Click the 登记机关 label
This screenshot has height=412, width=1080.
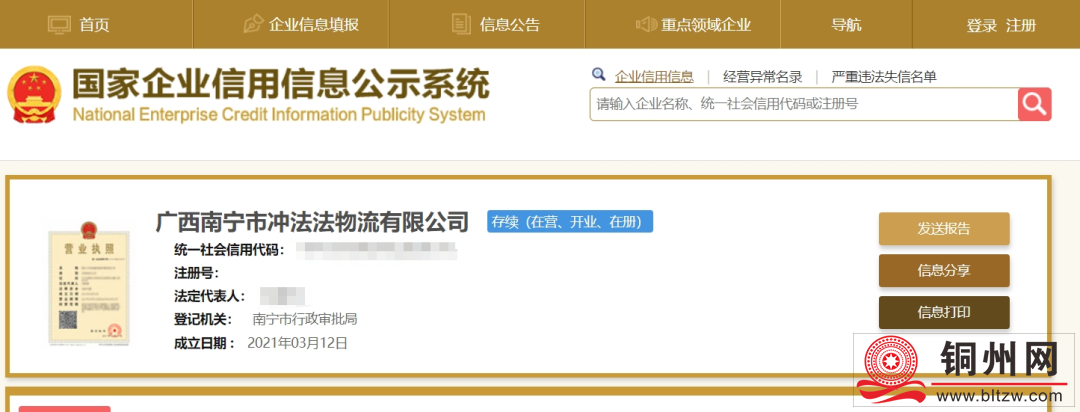tap(203, 319)
